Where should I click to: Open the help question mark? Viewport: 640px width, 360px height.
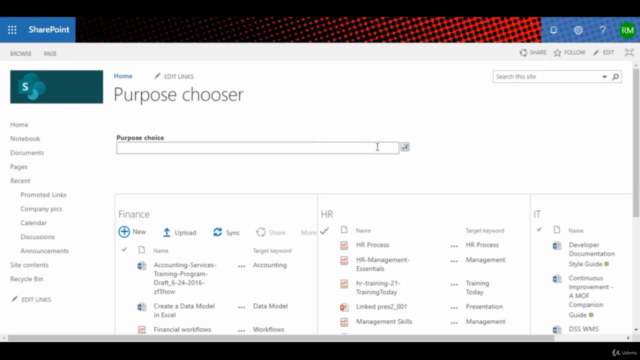pos(602,30)
